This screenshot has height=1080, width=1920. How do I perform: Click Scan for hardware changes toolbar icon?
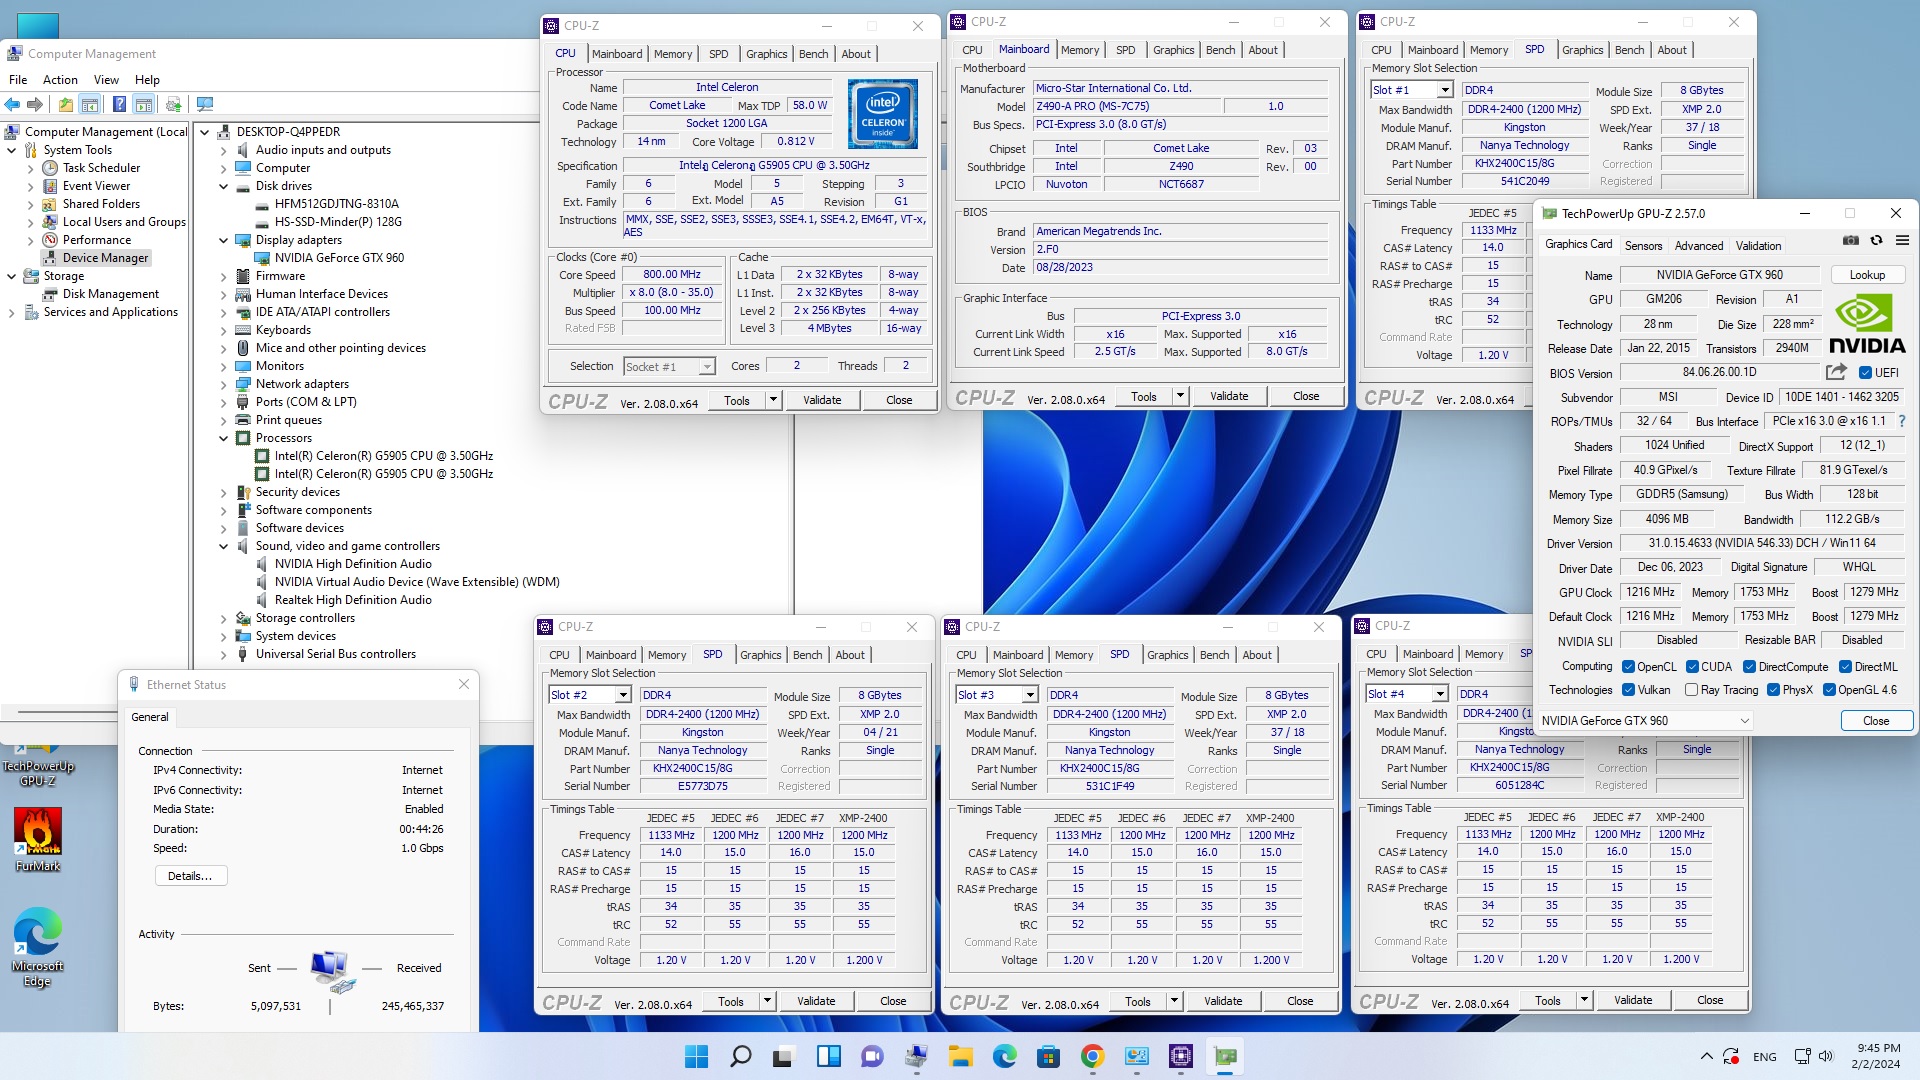tap(205, 105)
